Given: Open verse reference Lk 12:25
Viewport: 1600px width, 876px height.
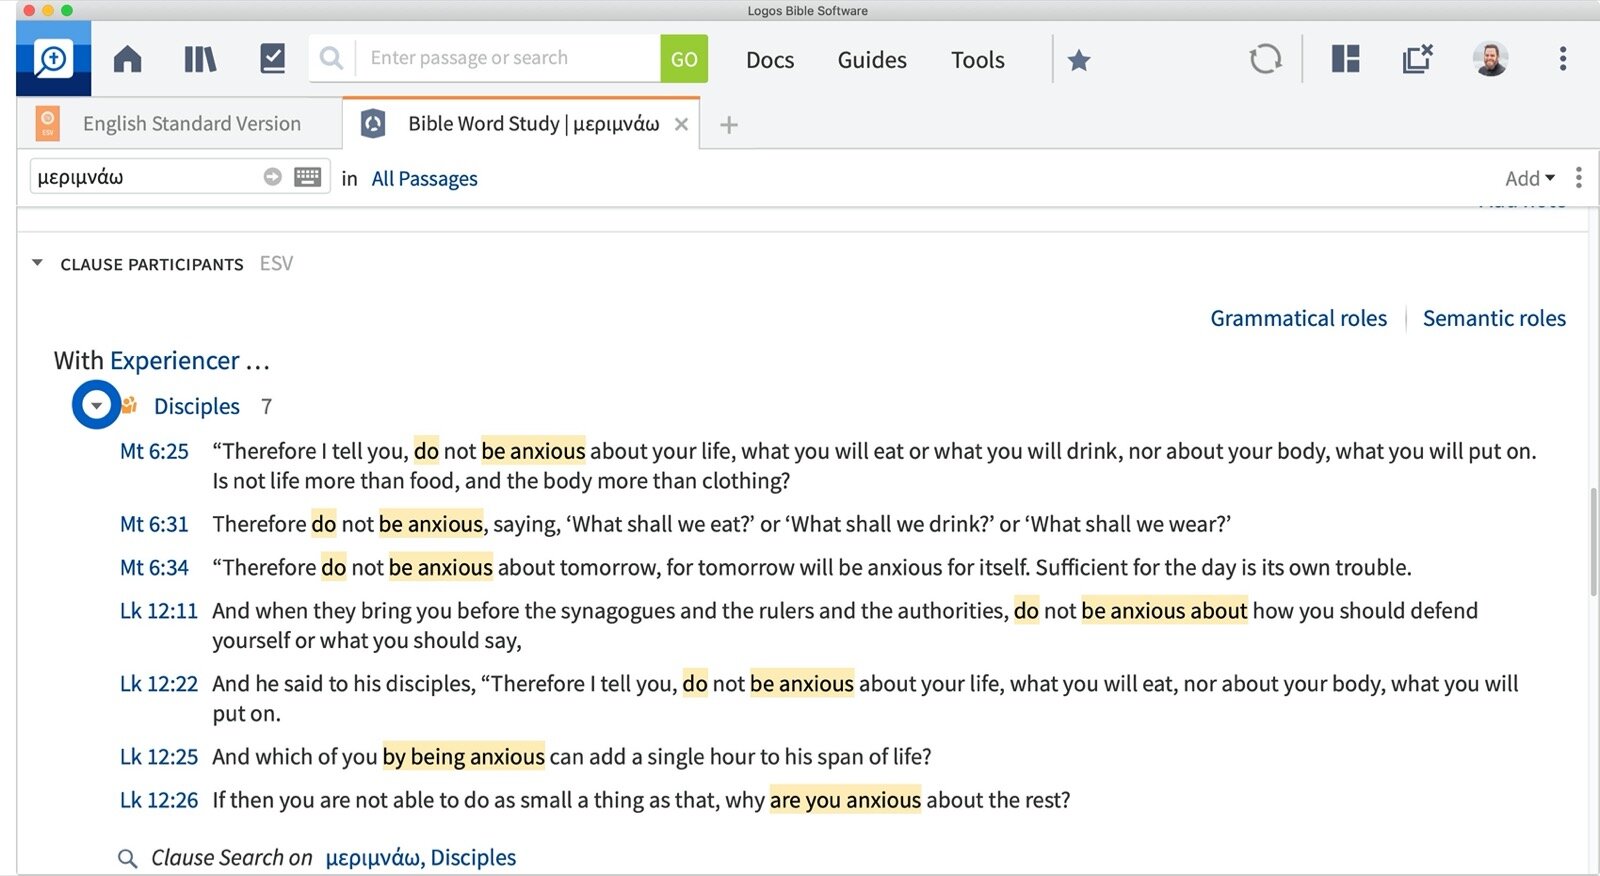Looking at the screenshot, I should [159, 756].
